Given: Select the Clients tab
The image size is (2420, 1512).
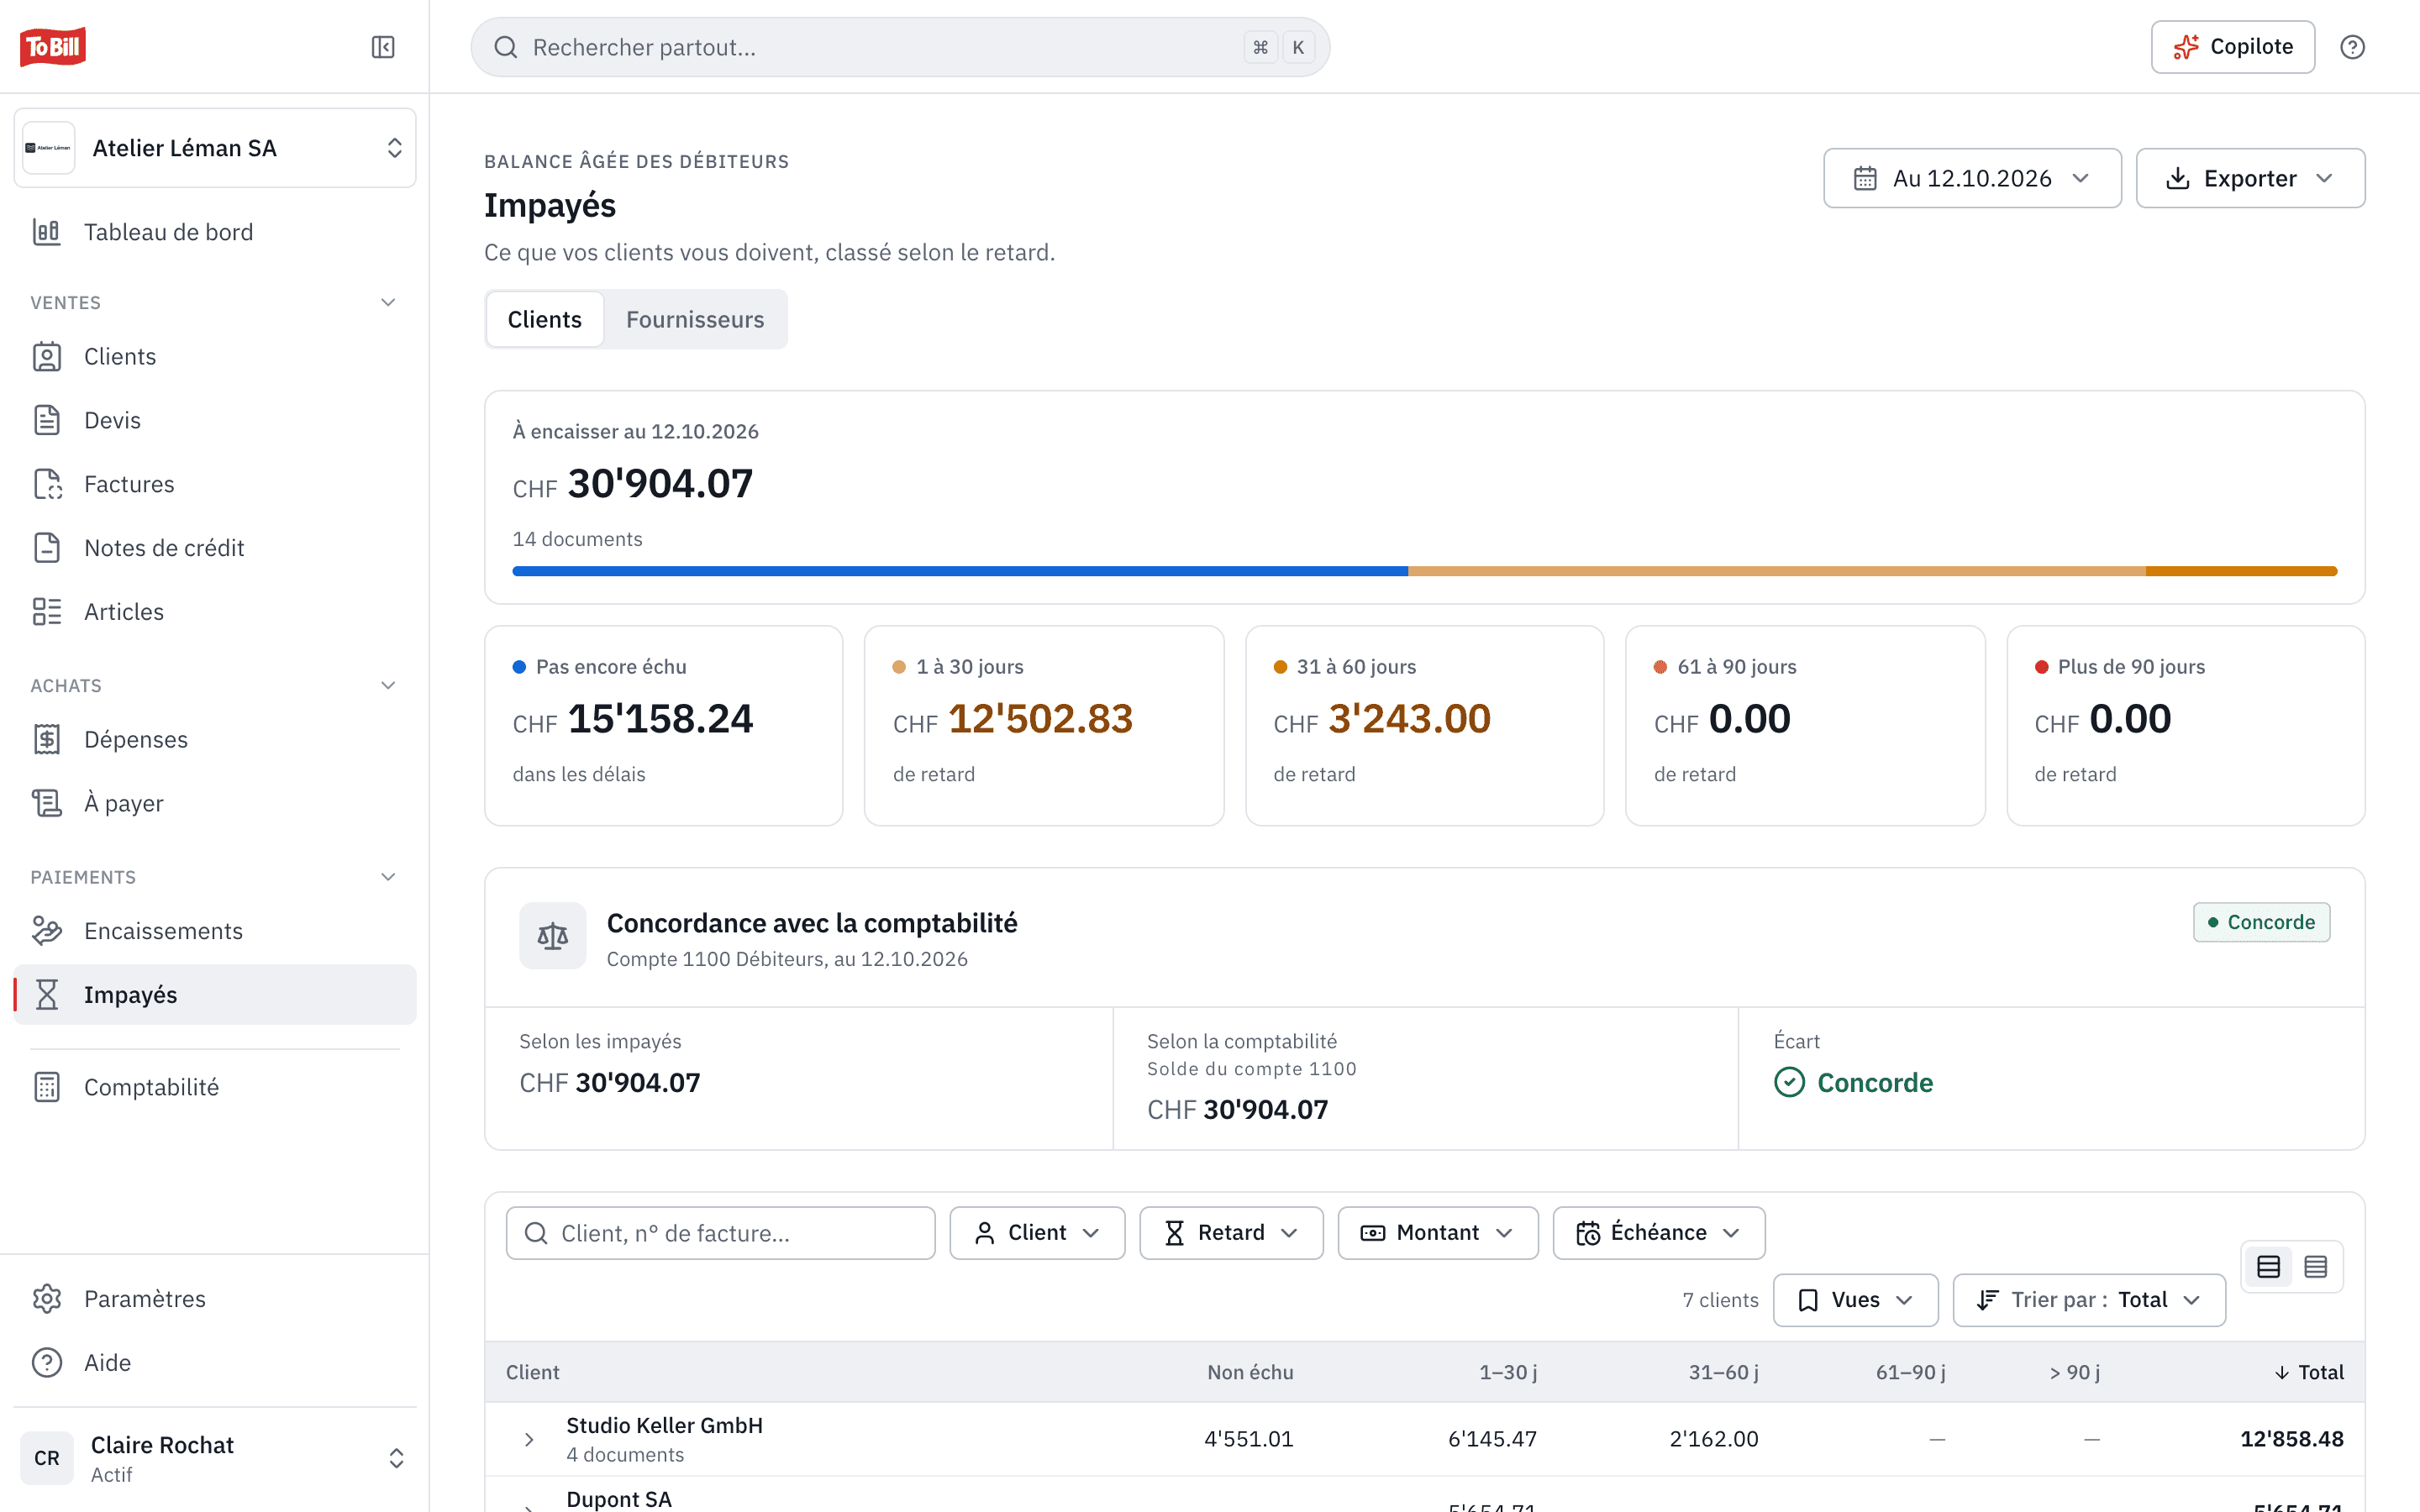Looking at the screenshot, I should coord(545,319).
